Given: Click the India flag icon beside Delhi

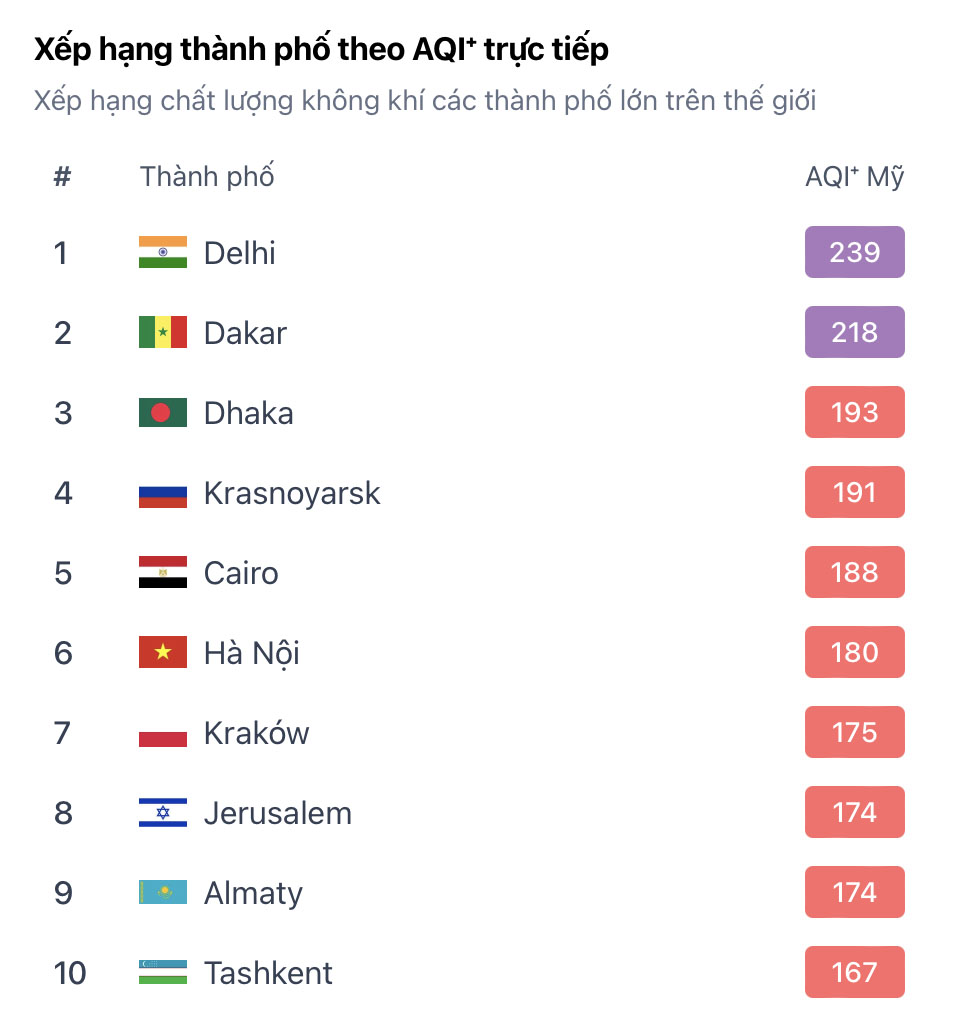Looking at the screenshot, I should coord(163,252).
